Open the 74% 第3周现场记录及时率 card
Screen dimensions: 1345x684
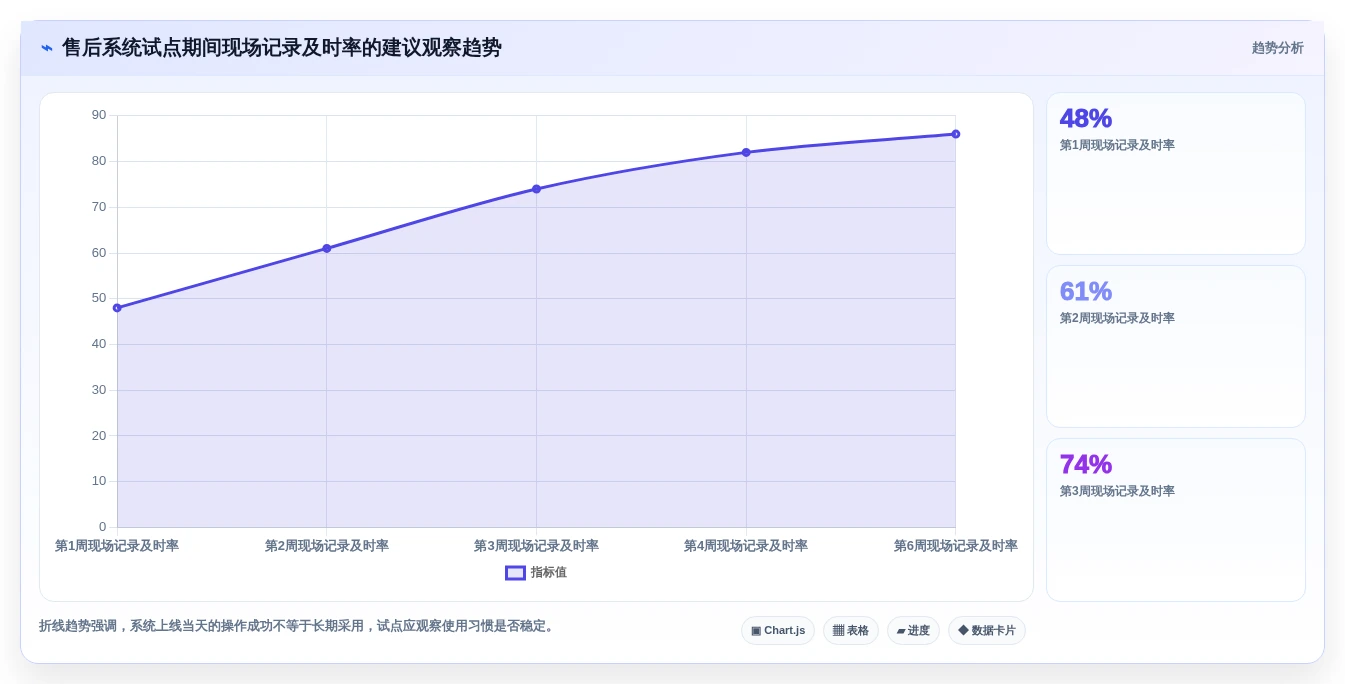(x=1176, y=520)
